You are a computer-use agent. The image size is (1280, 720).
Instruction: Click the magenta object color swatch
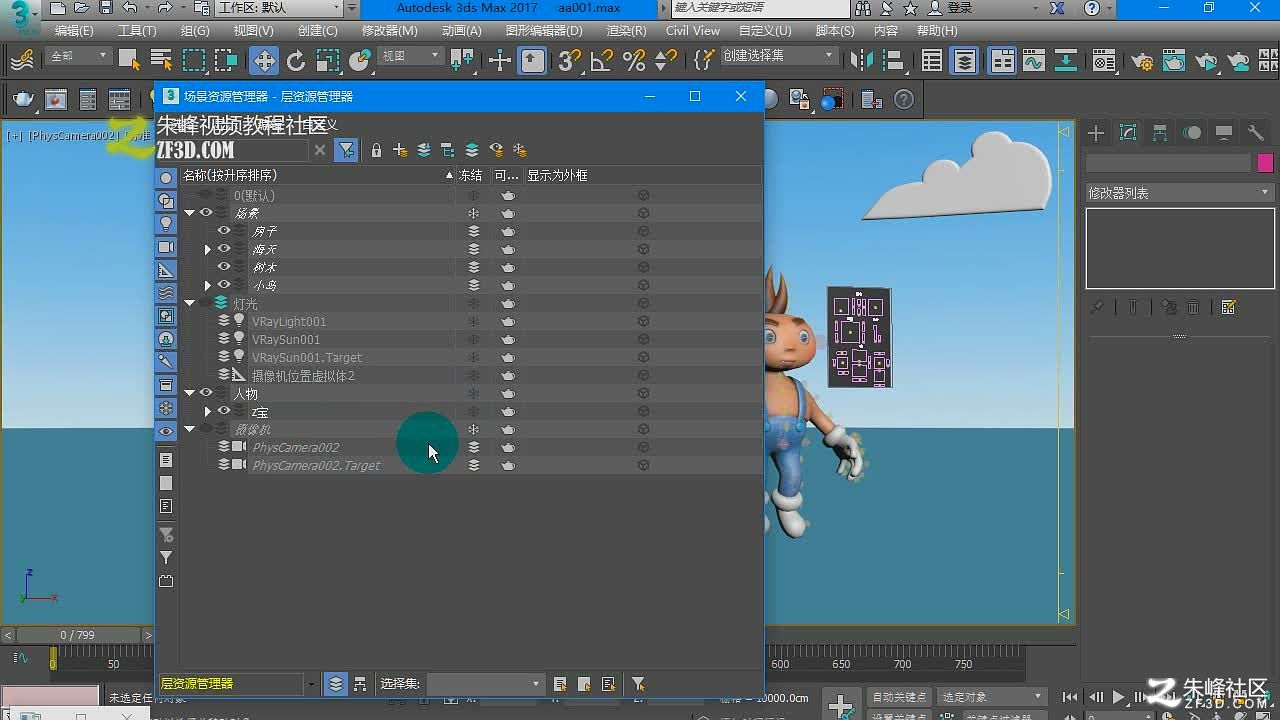tap(1265, 163)
